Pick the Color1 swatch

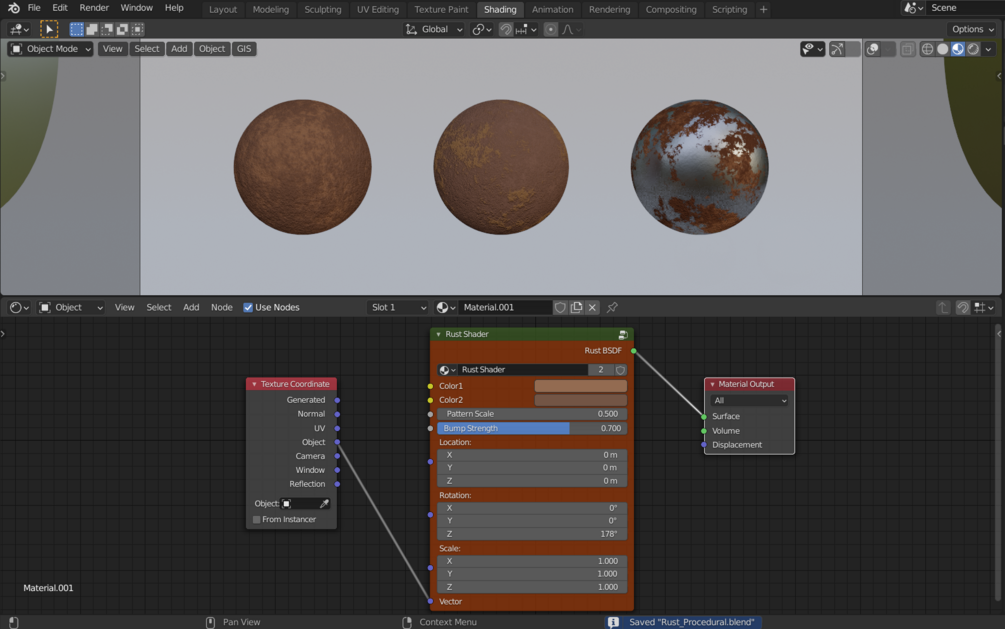pyautogui.click(x=581, y=386)
